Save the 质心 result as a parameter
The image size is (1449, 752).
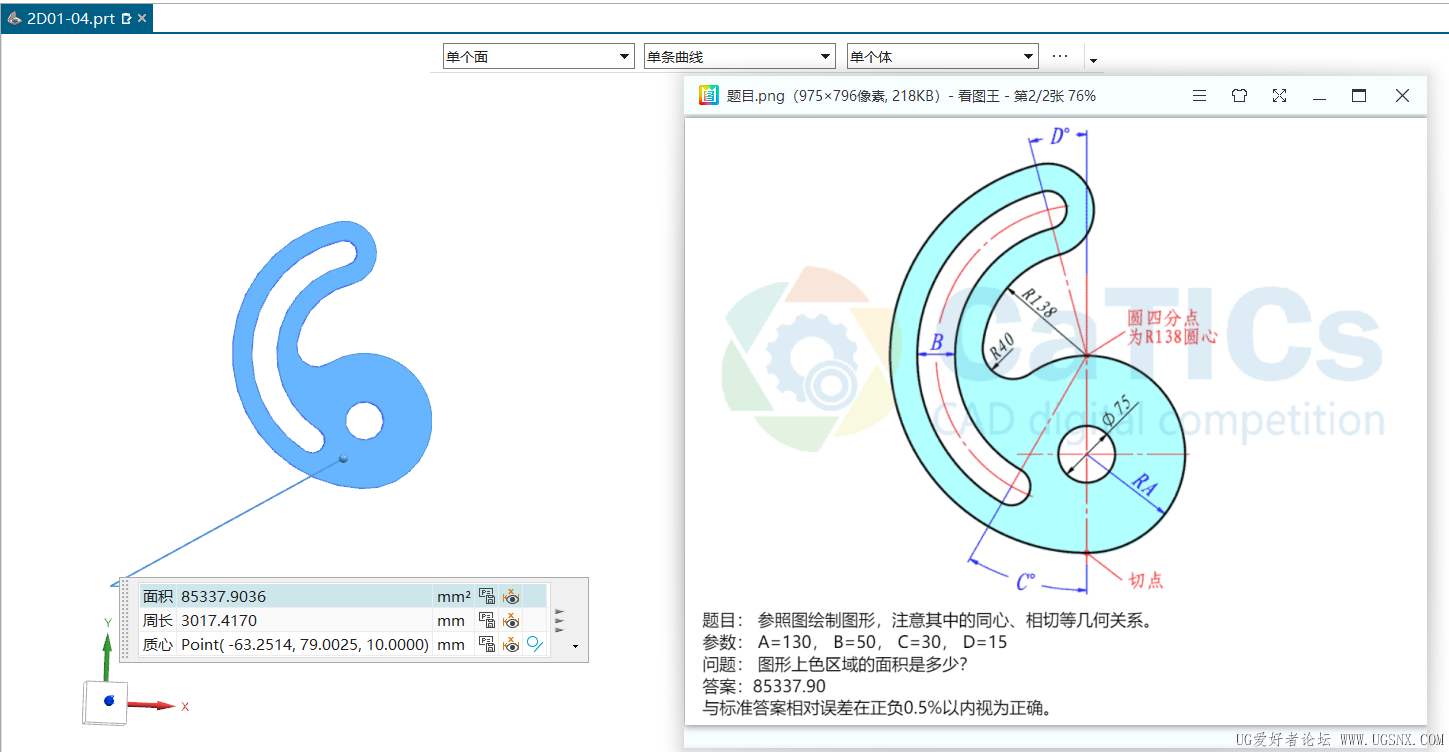tap(487, 644)
